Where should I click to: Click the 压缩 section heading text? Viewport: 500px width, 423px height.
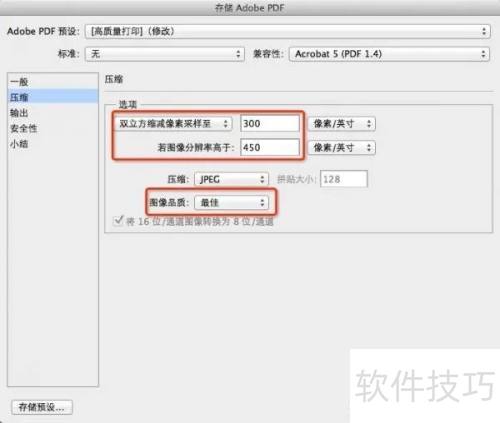[x=114, y=79]
